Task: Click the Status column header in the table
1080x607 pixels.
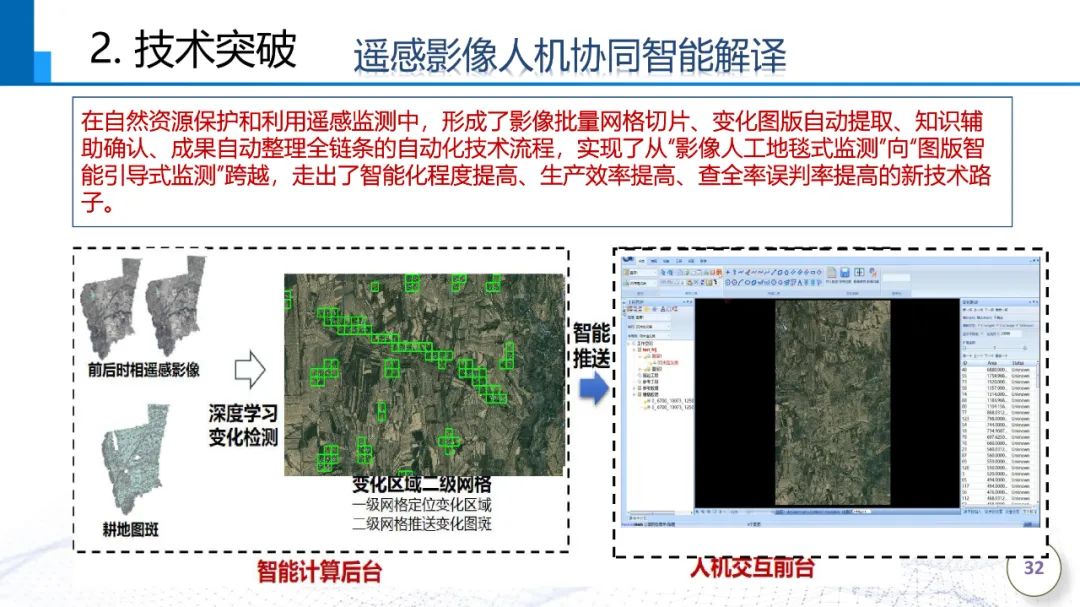Action: [1018, 362]
